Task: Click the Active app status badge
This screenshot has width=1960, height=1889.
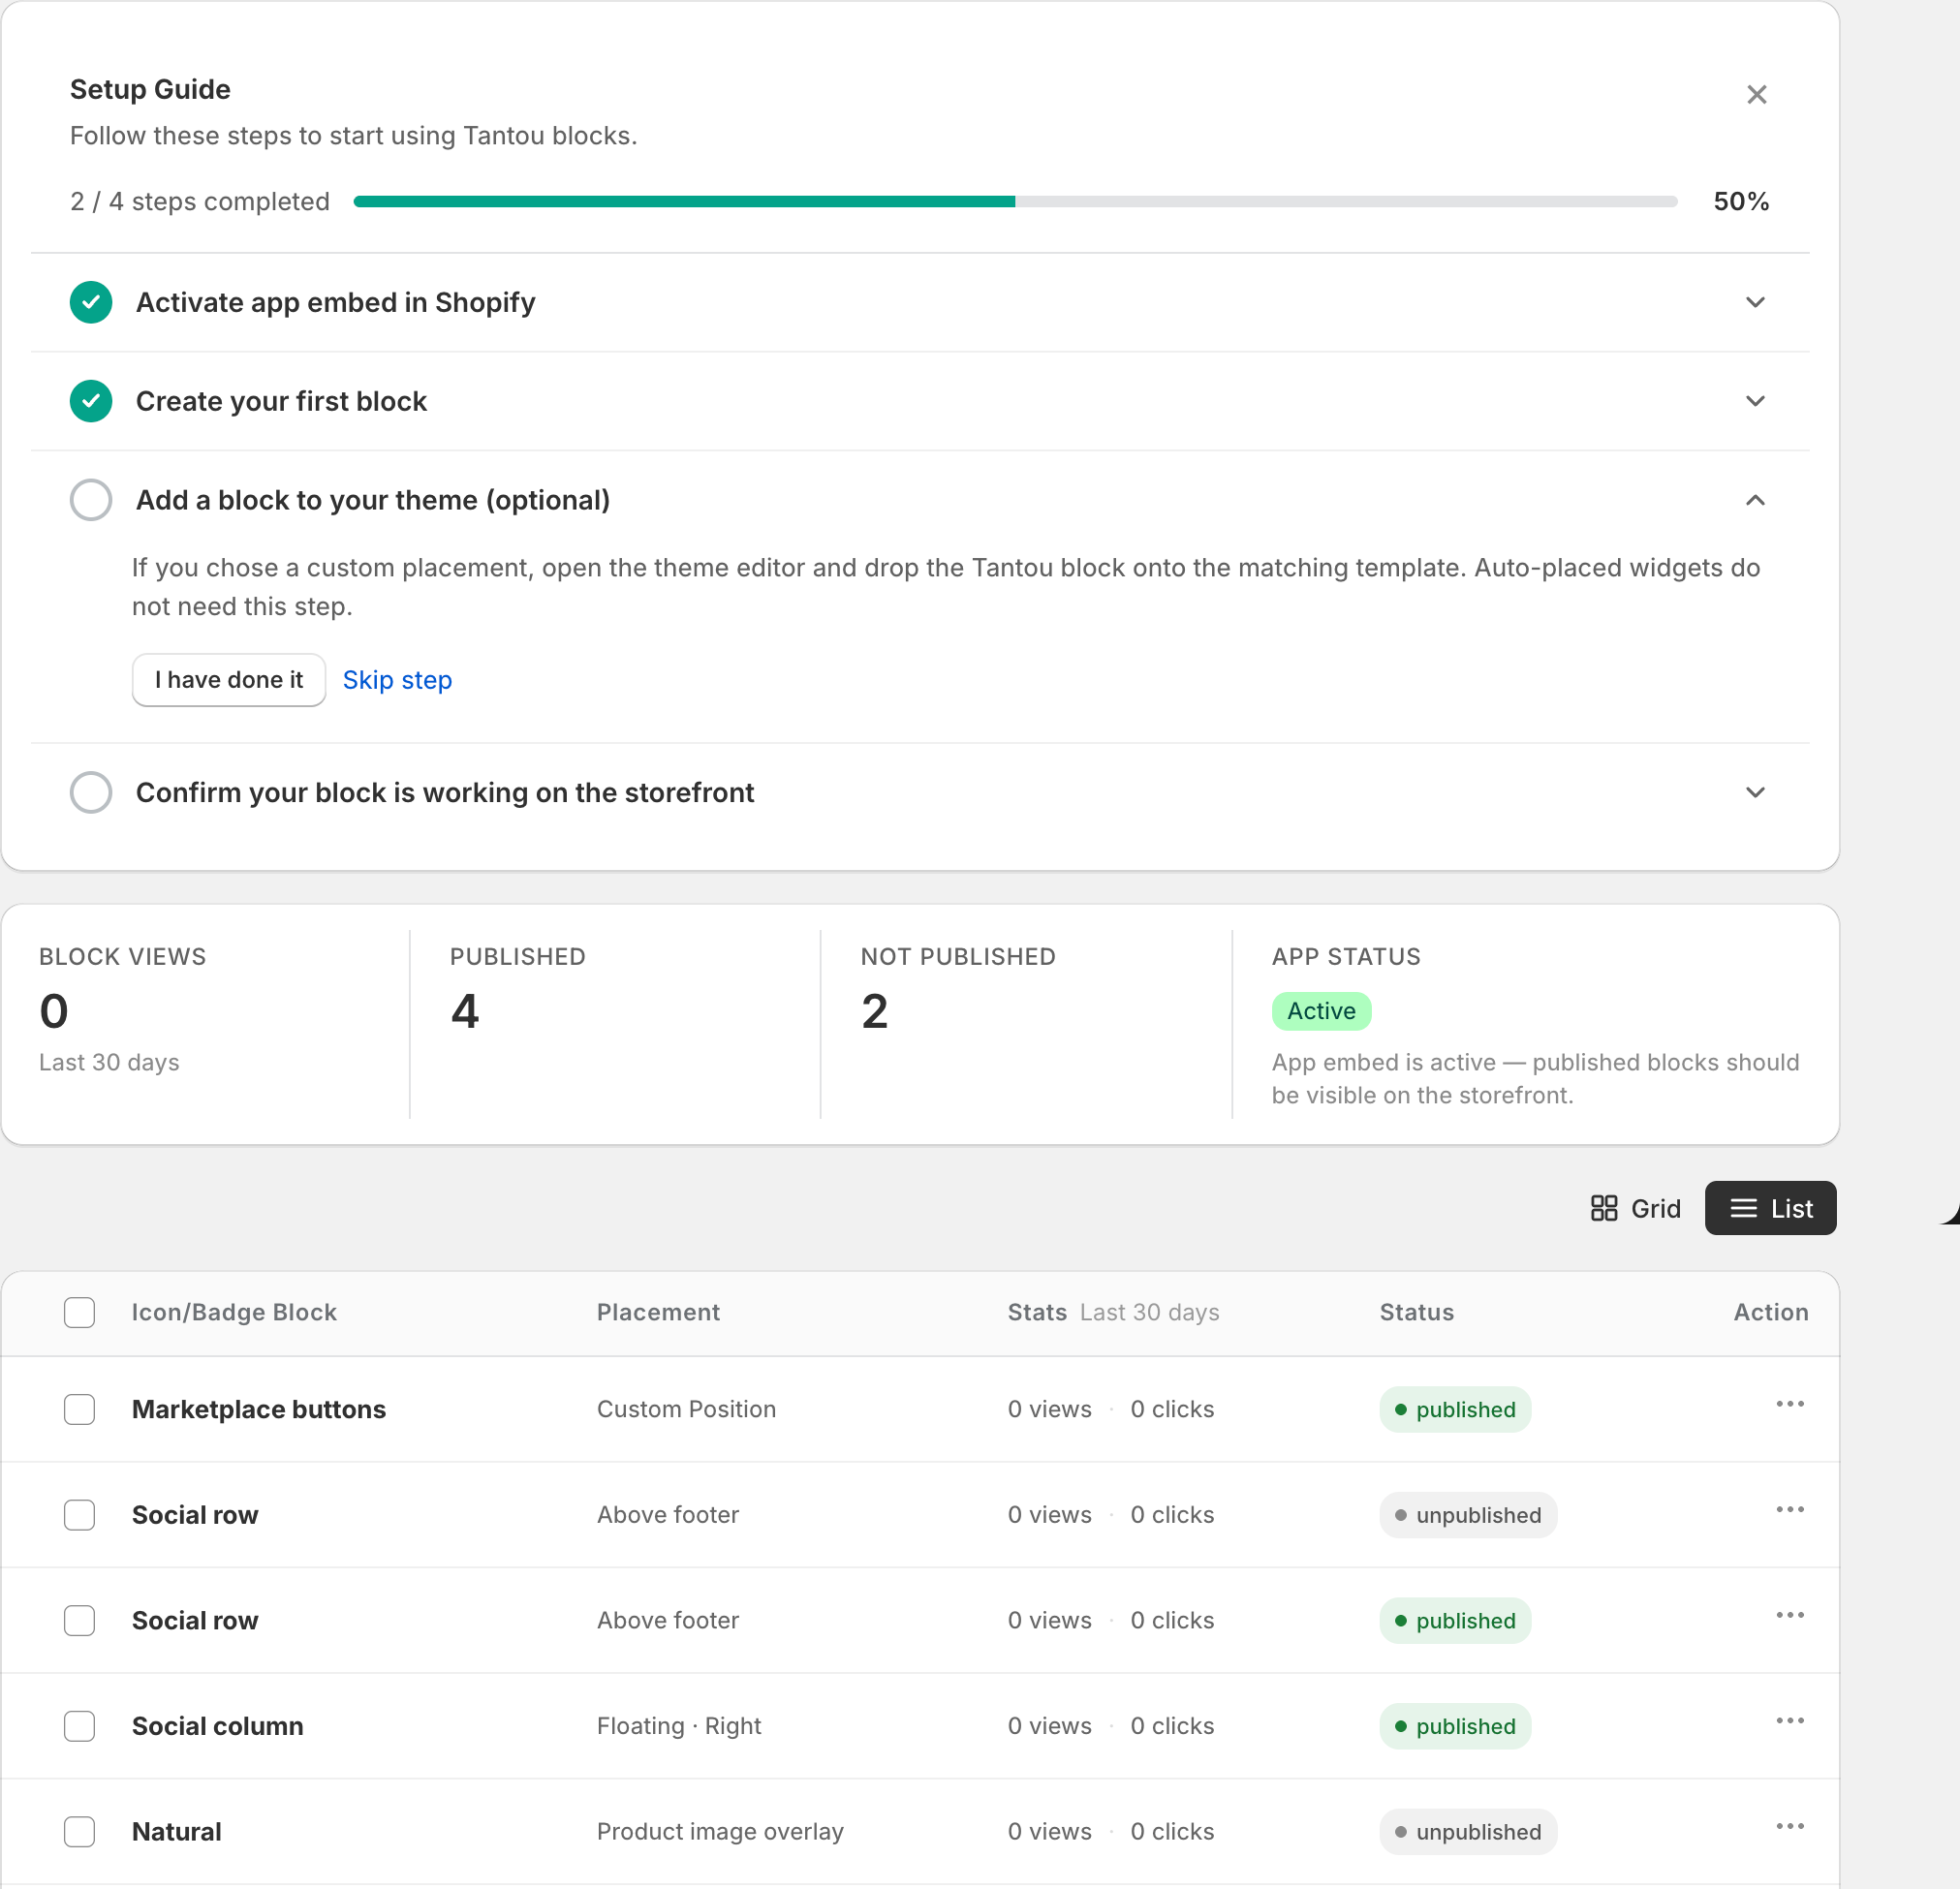Action: [1321, 1011]
